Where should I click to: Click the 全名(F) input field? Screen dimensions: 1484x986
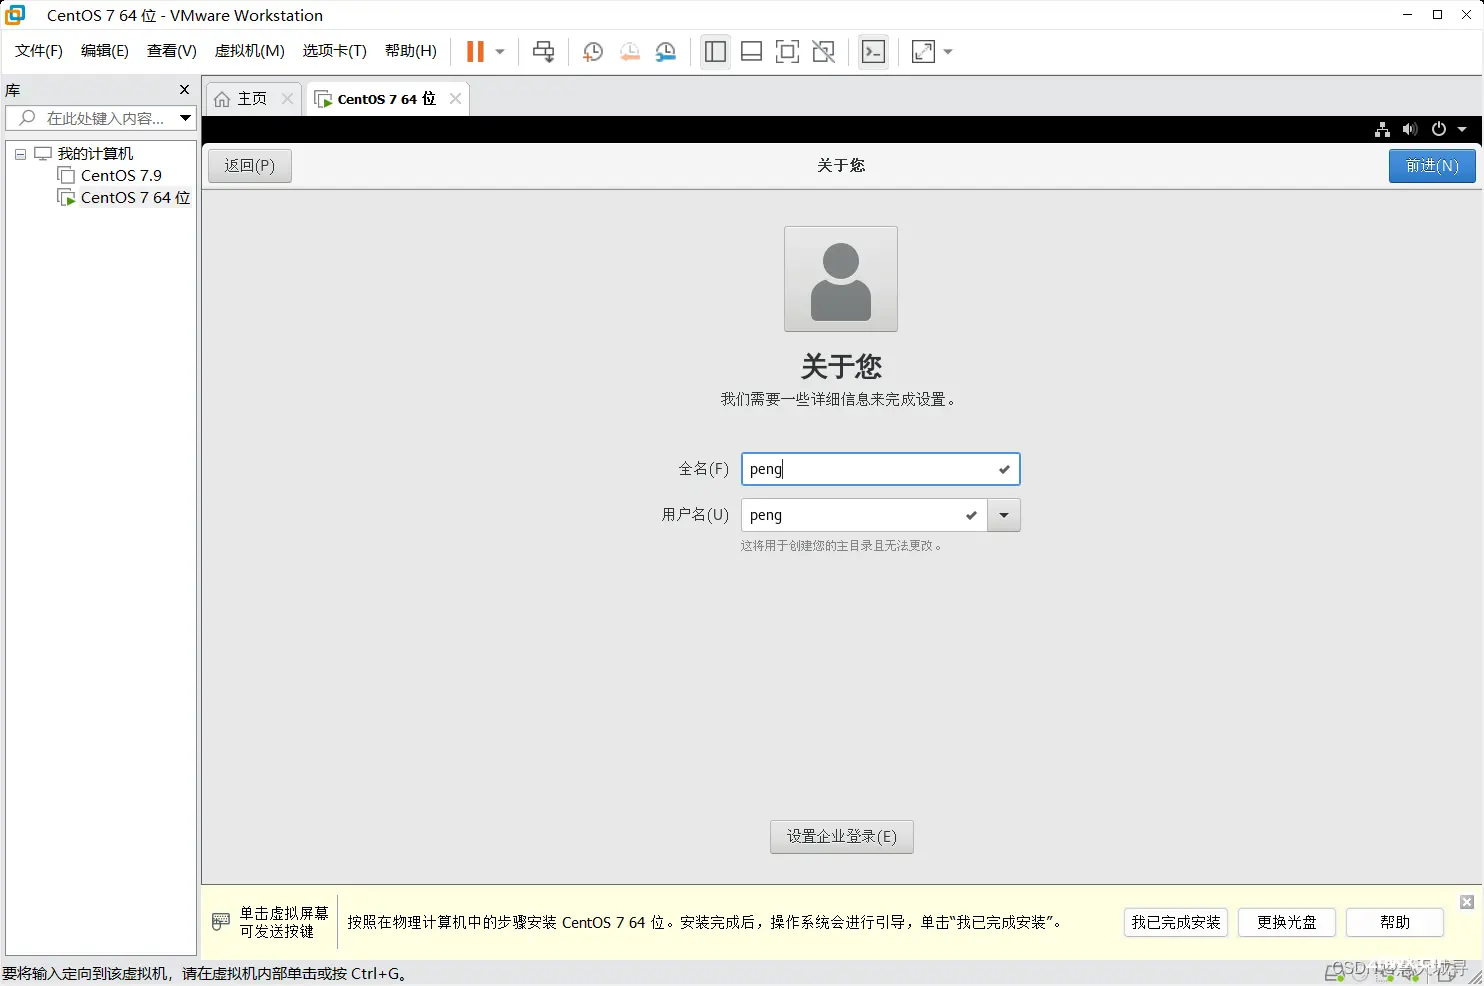[x=881, y=469]
